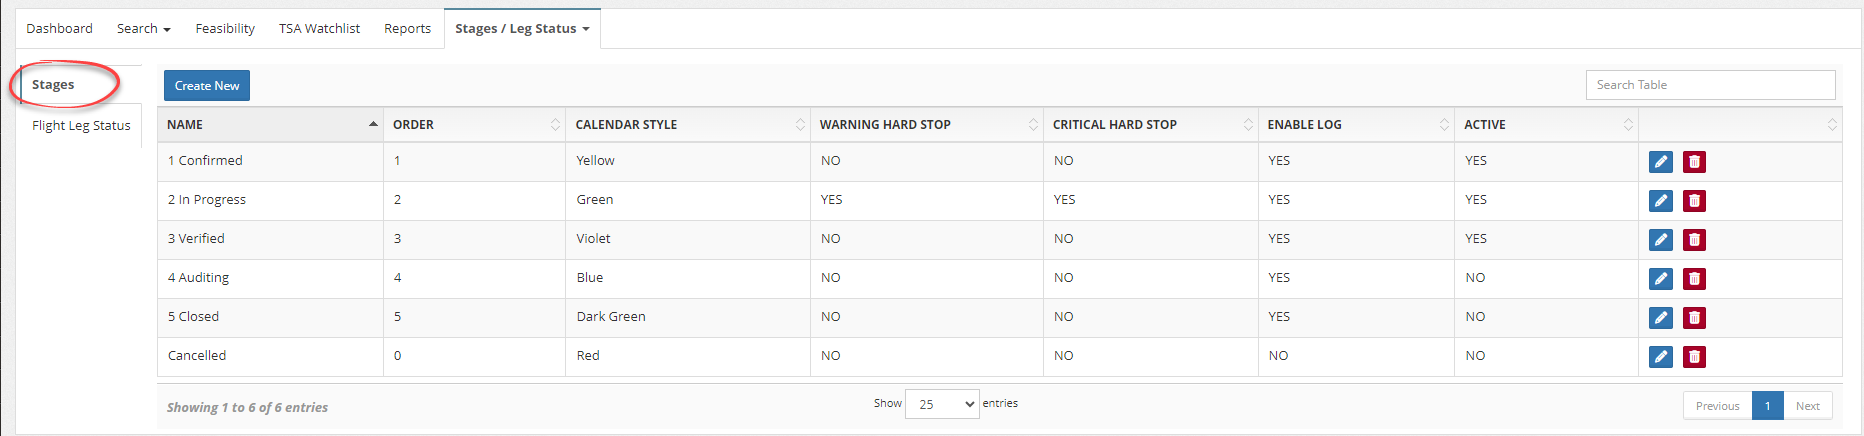Sort the table by Order column
The width and height of the screenshot is (1864, 436).
tap(474, 125)
